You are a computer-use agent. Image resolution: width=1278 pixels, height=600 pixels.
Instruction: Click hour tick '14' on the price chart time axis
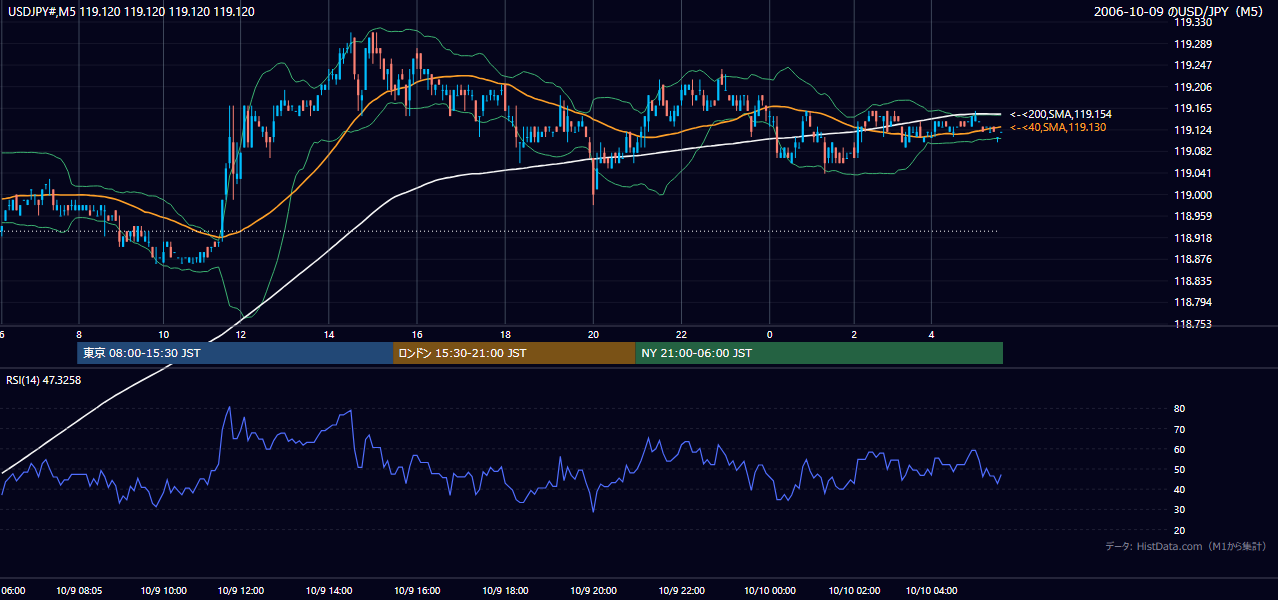point(329,334)
